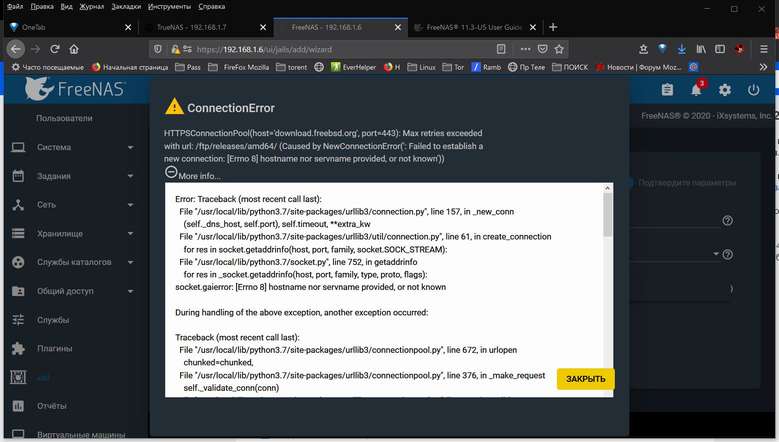Go to the browser Home page
The height and width of the screenshot is (442, 779).
pyautogui.click(x=74, y=49)
